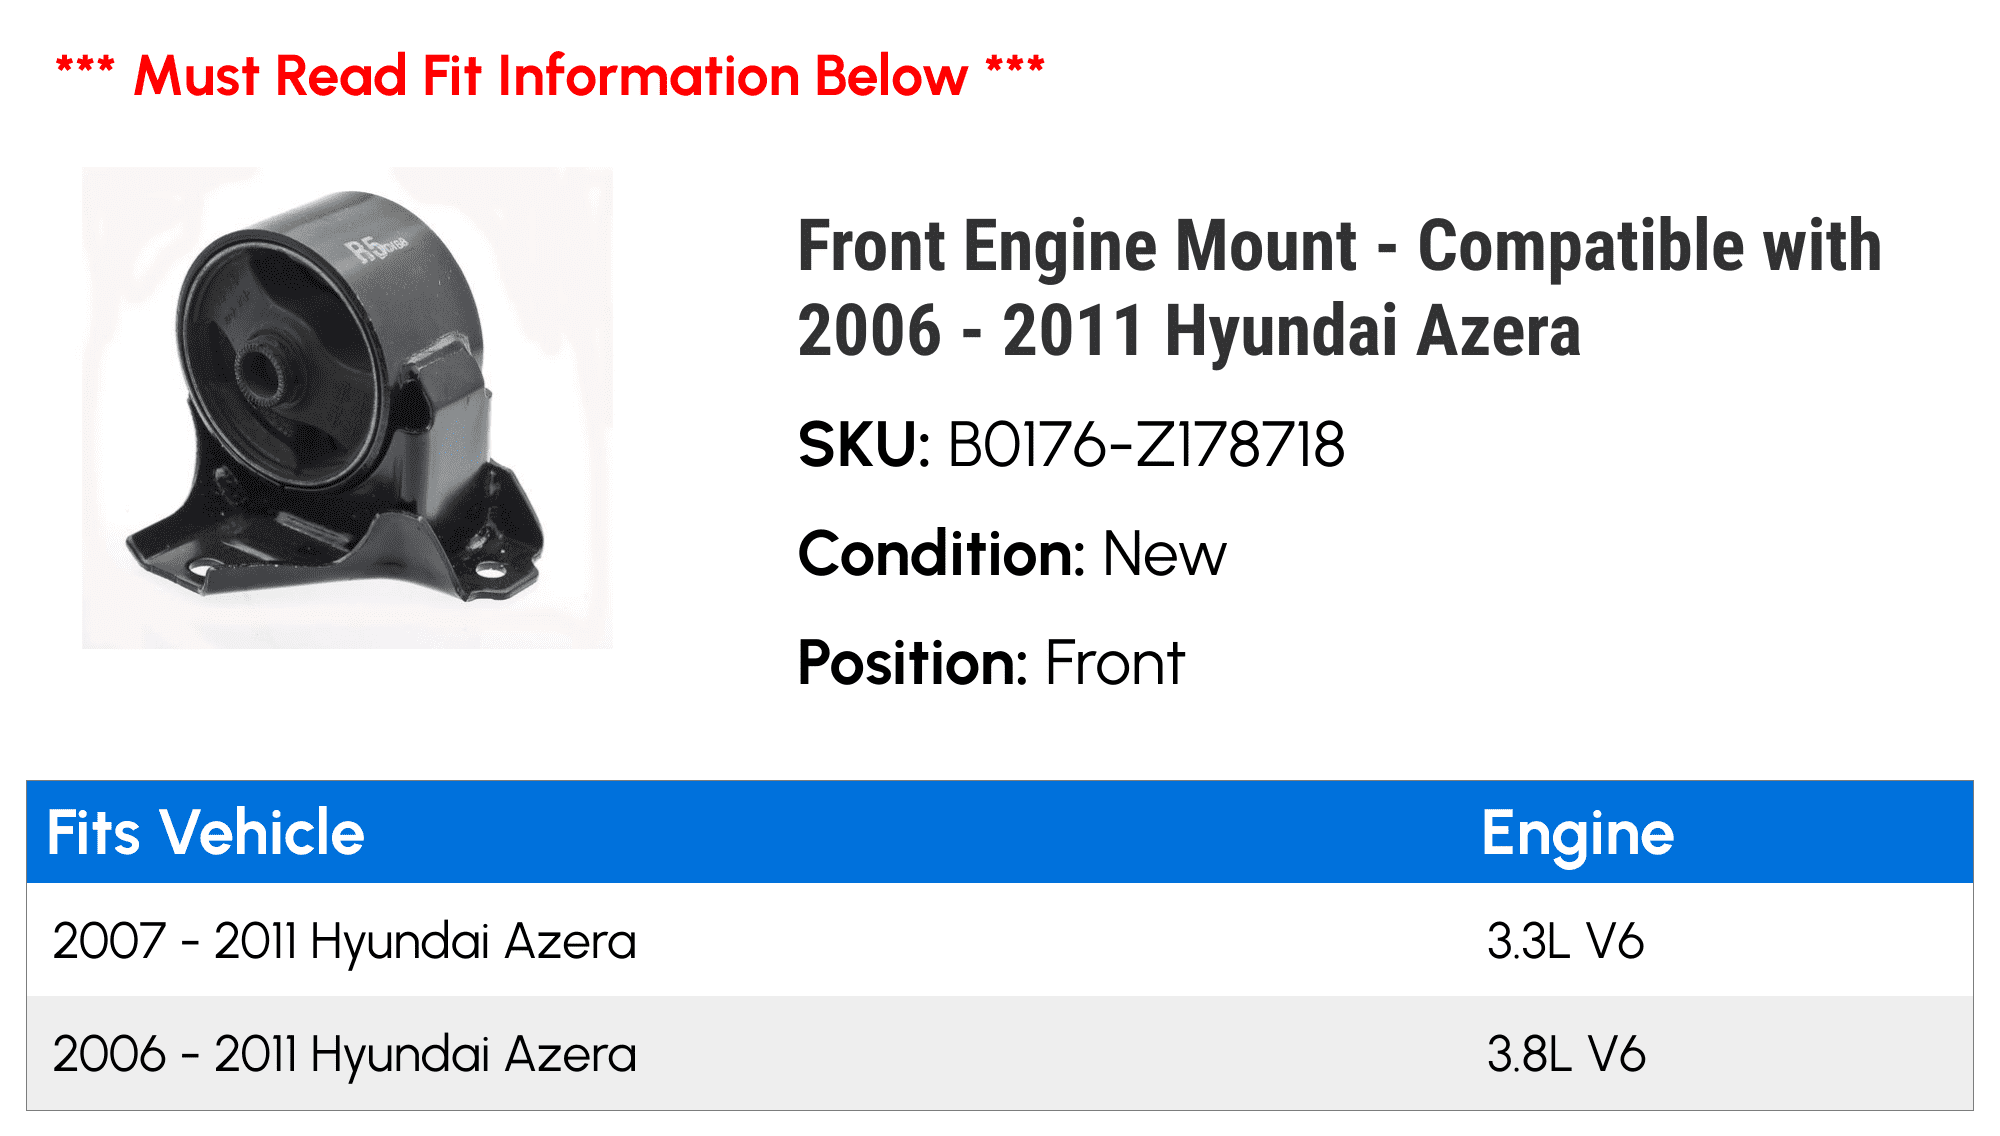Click the '3.8L V6' engine cell
This screenshot has height=1136, width=2000.
pos(1565,1054)
